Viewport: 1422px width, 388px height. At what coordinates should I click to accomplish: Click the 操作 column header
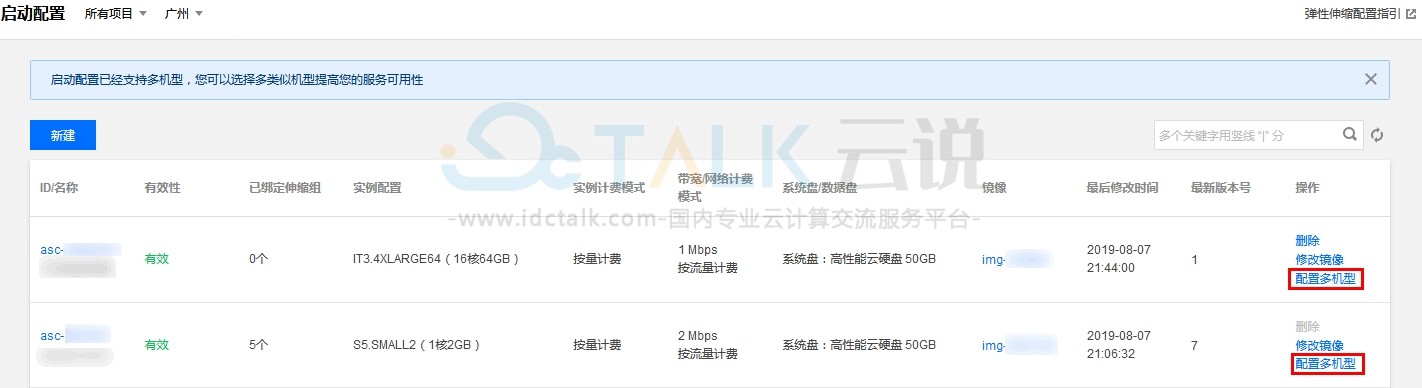point(1307,188)
